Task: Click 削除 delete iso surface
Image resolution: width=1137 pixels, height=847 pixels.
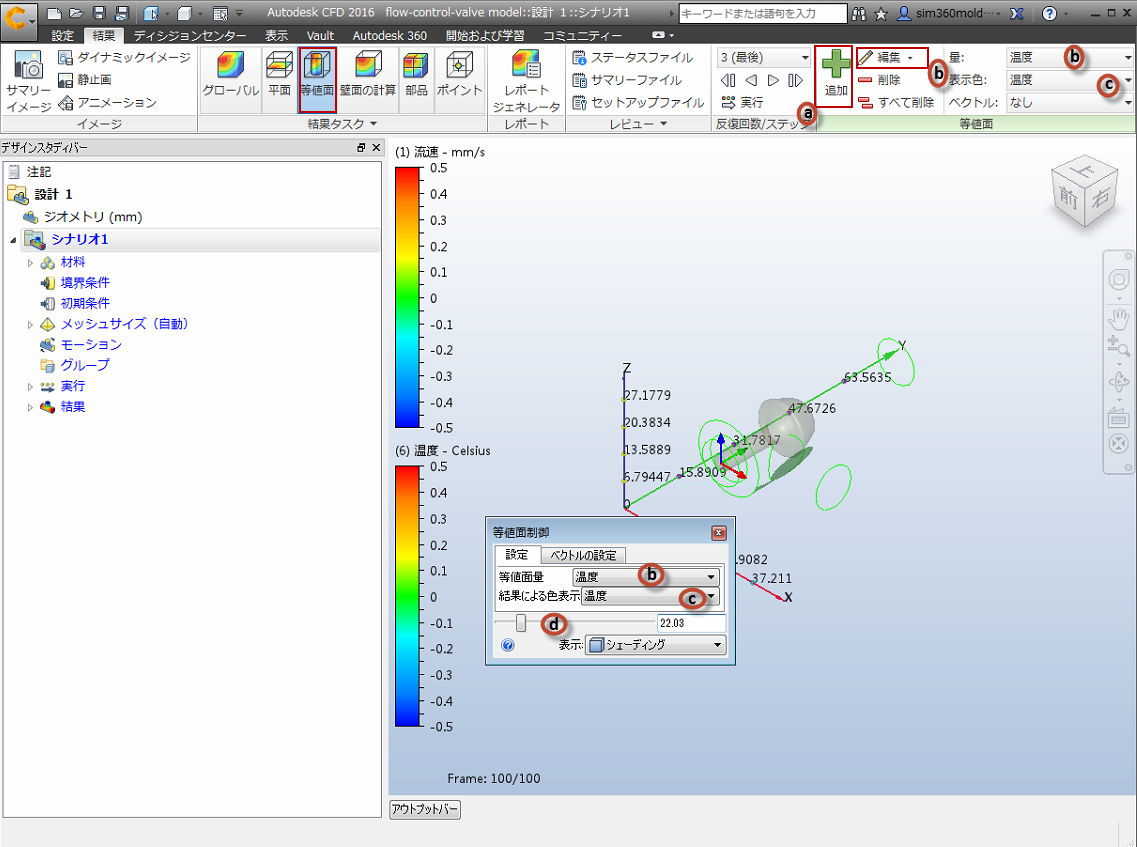Action: (880, 80)
